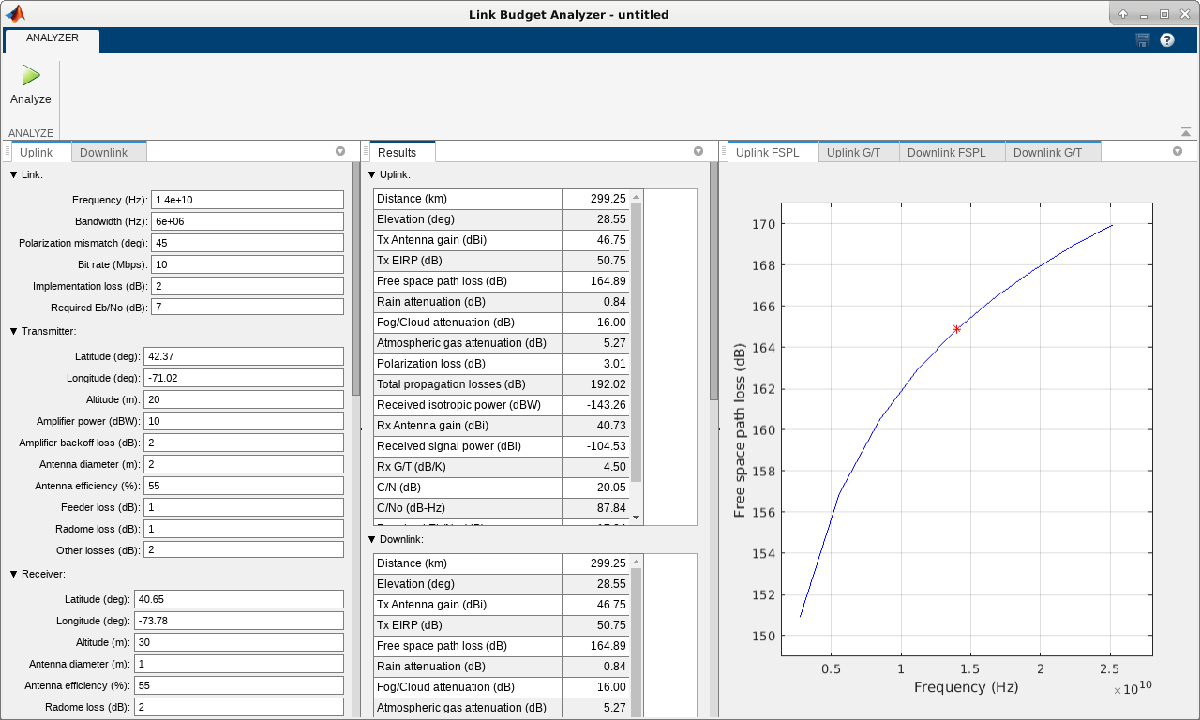This screenshot has height=720, width=1200.
Task: Click the Required Eb/No input field
Action: pyautogui.click(x=247, y=307)
